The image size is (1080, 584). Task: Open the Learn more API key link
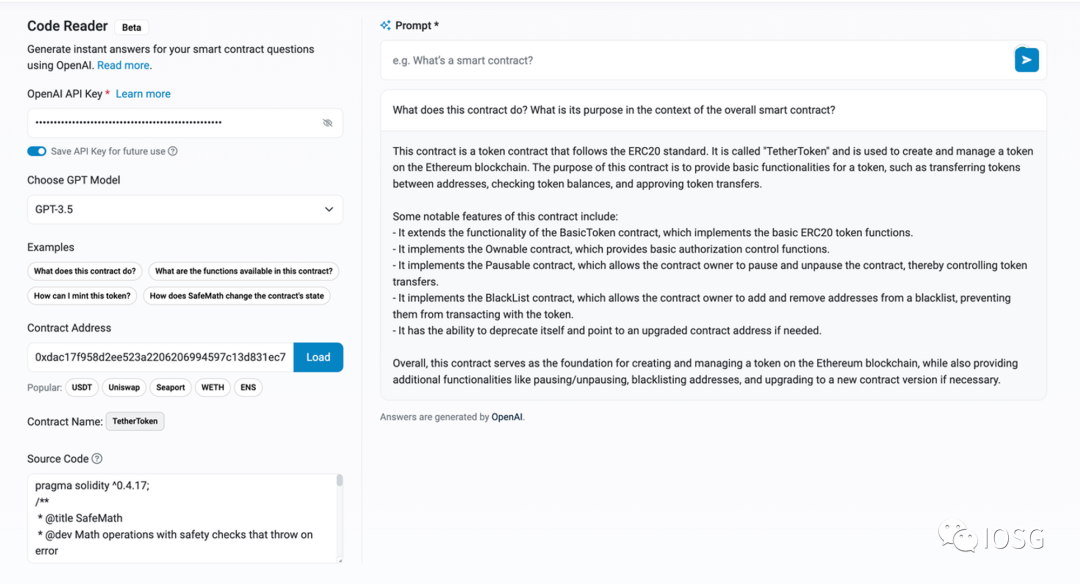pyautogui.click(x=143, y=94)
